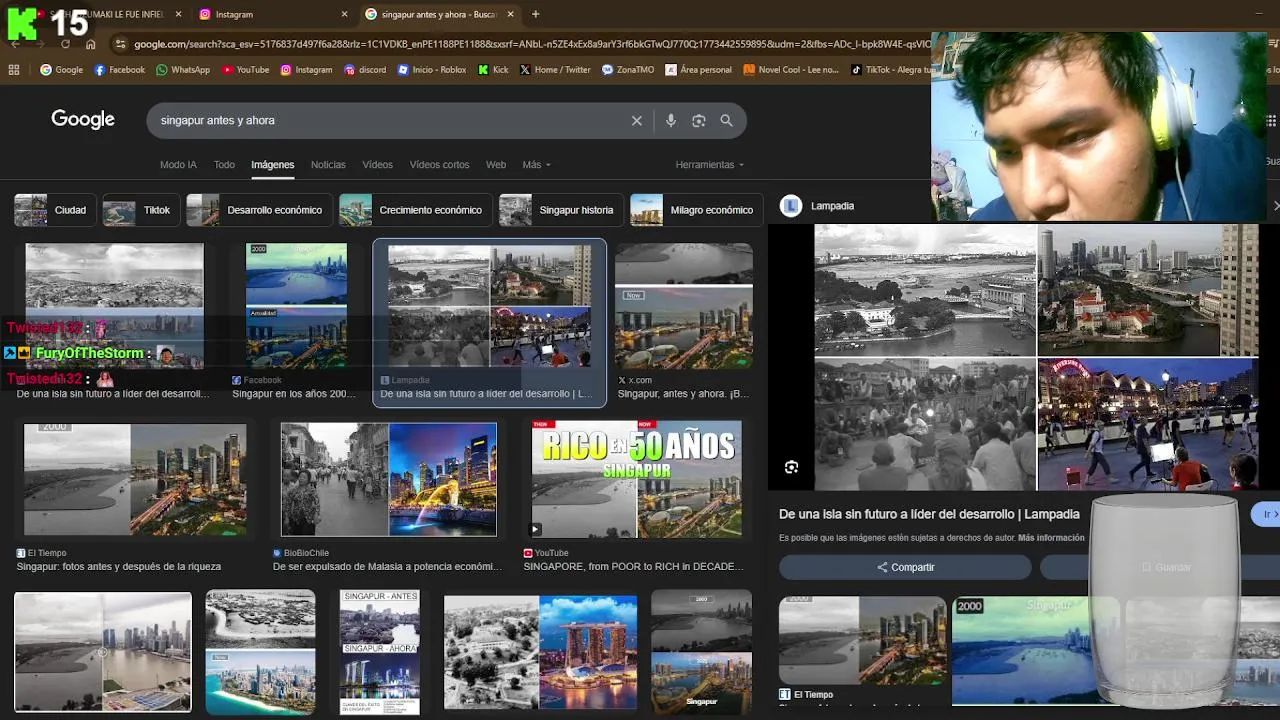
Task: Filter by the Singapur historia chip
Action: pos(560,210)
